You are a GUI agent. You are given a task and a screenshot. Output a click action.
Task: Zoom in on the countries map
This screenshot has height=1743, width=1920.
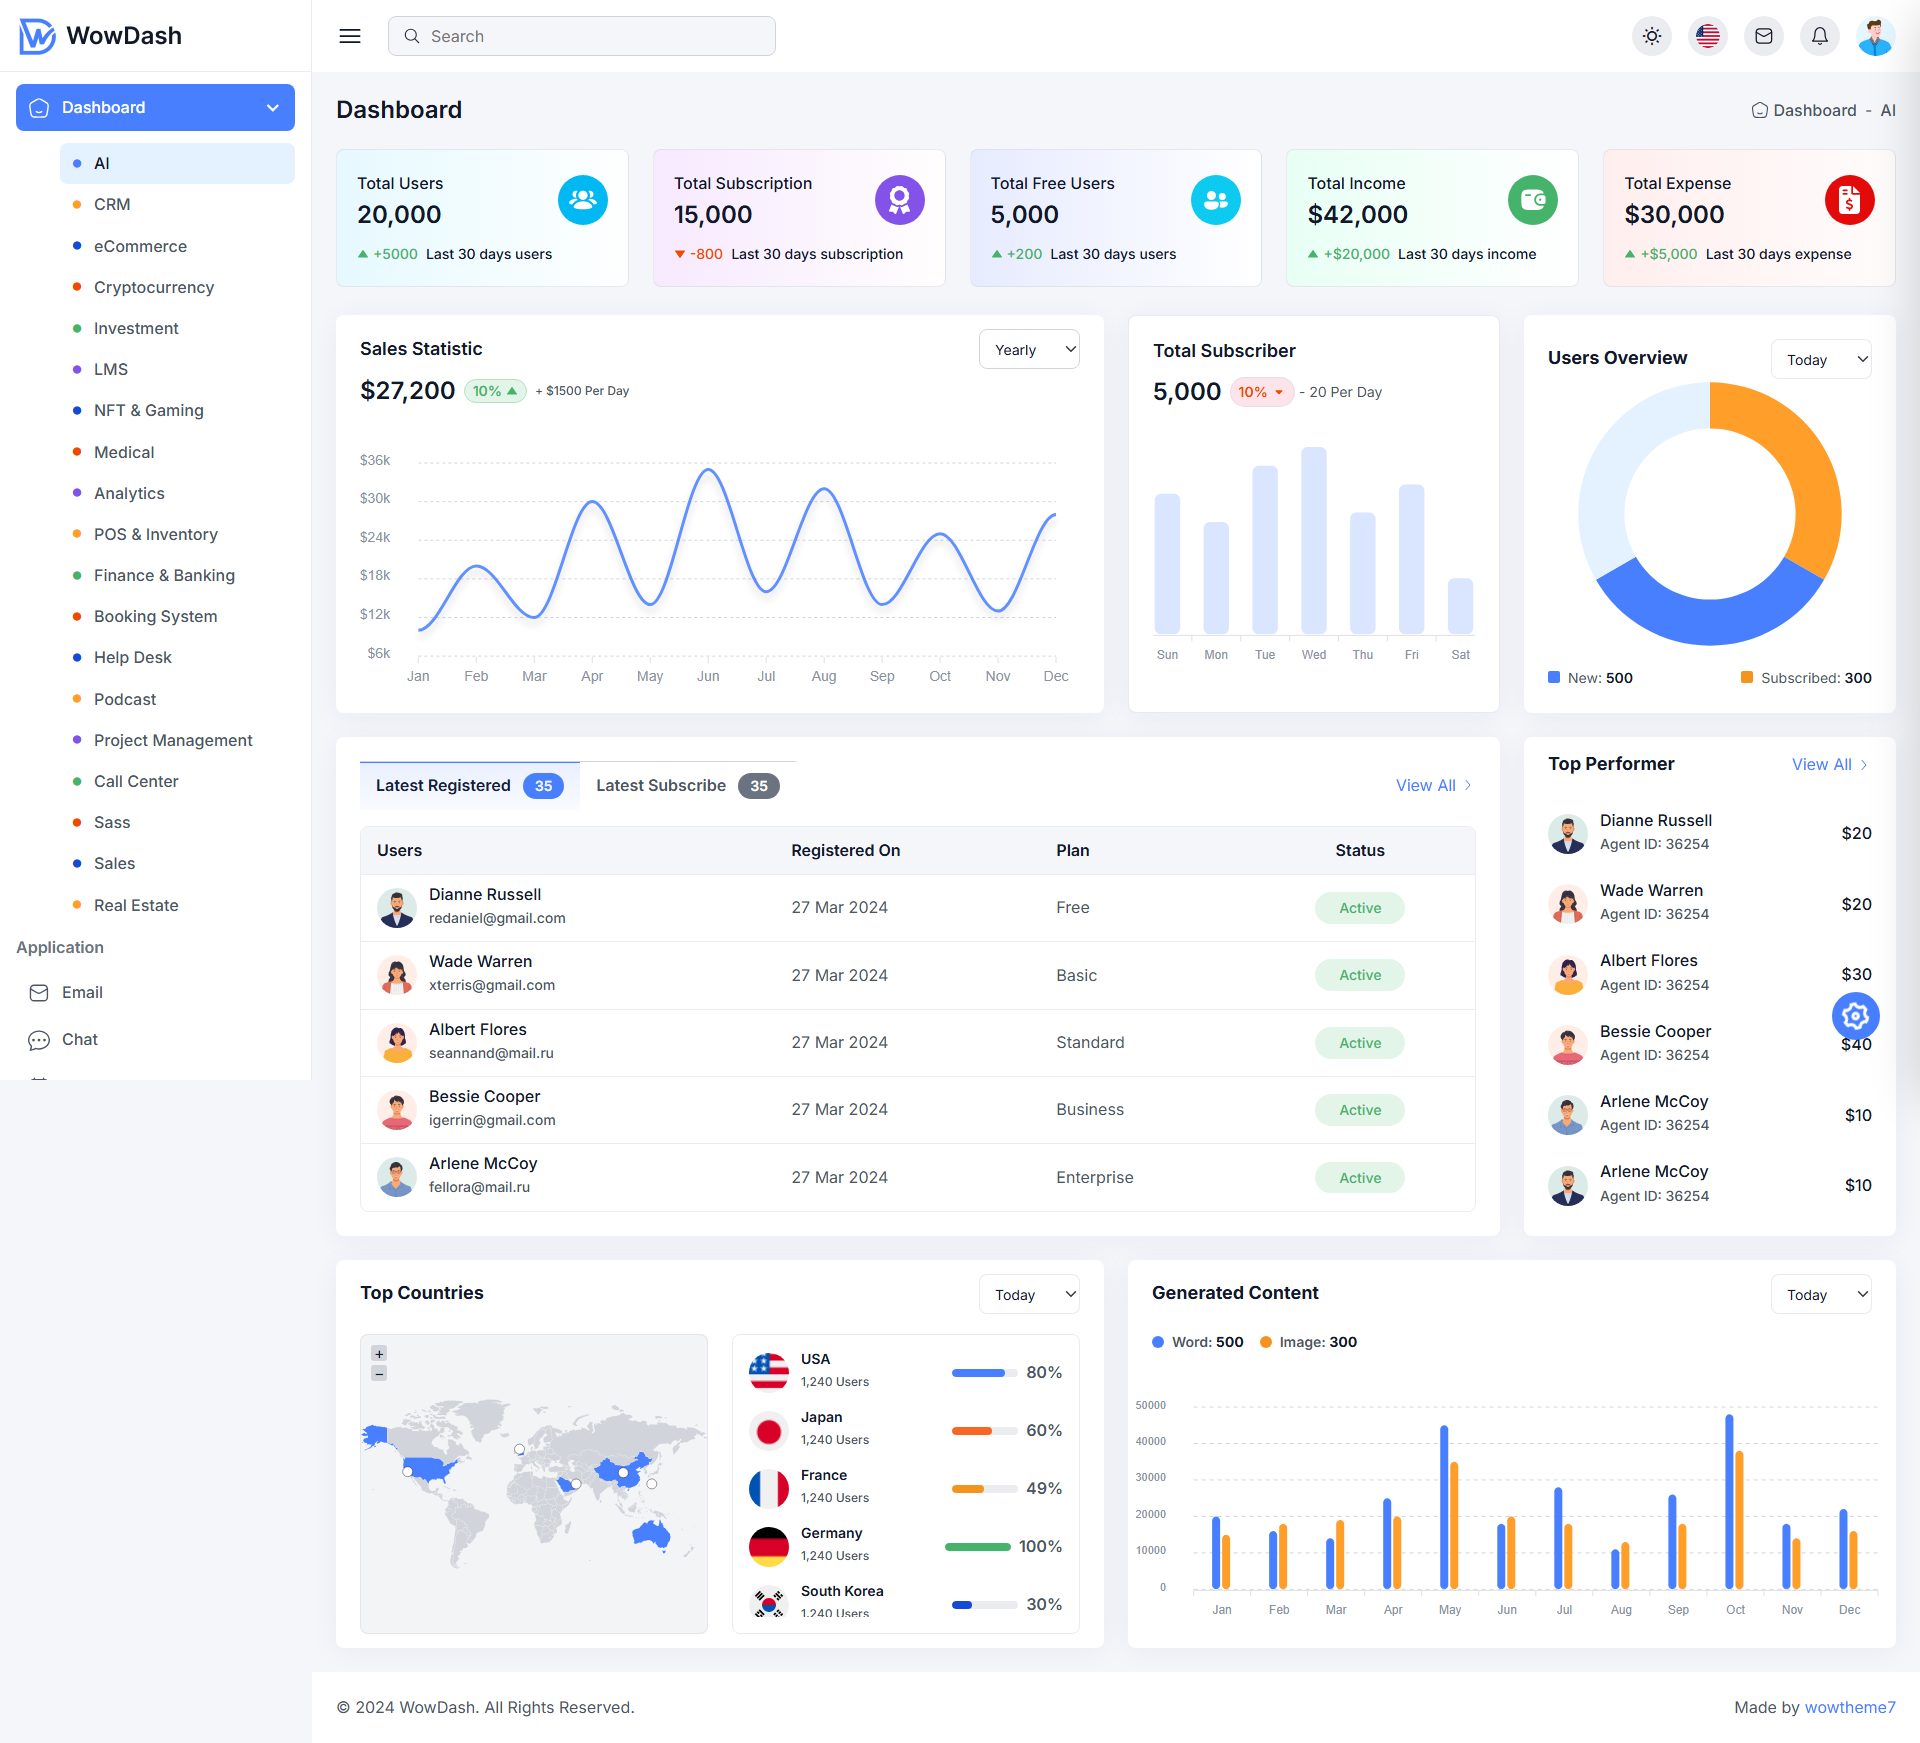(379, 1353)
